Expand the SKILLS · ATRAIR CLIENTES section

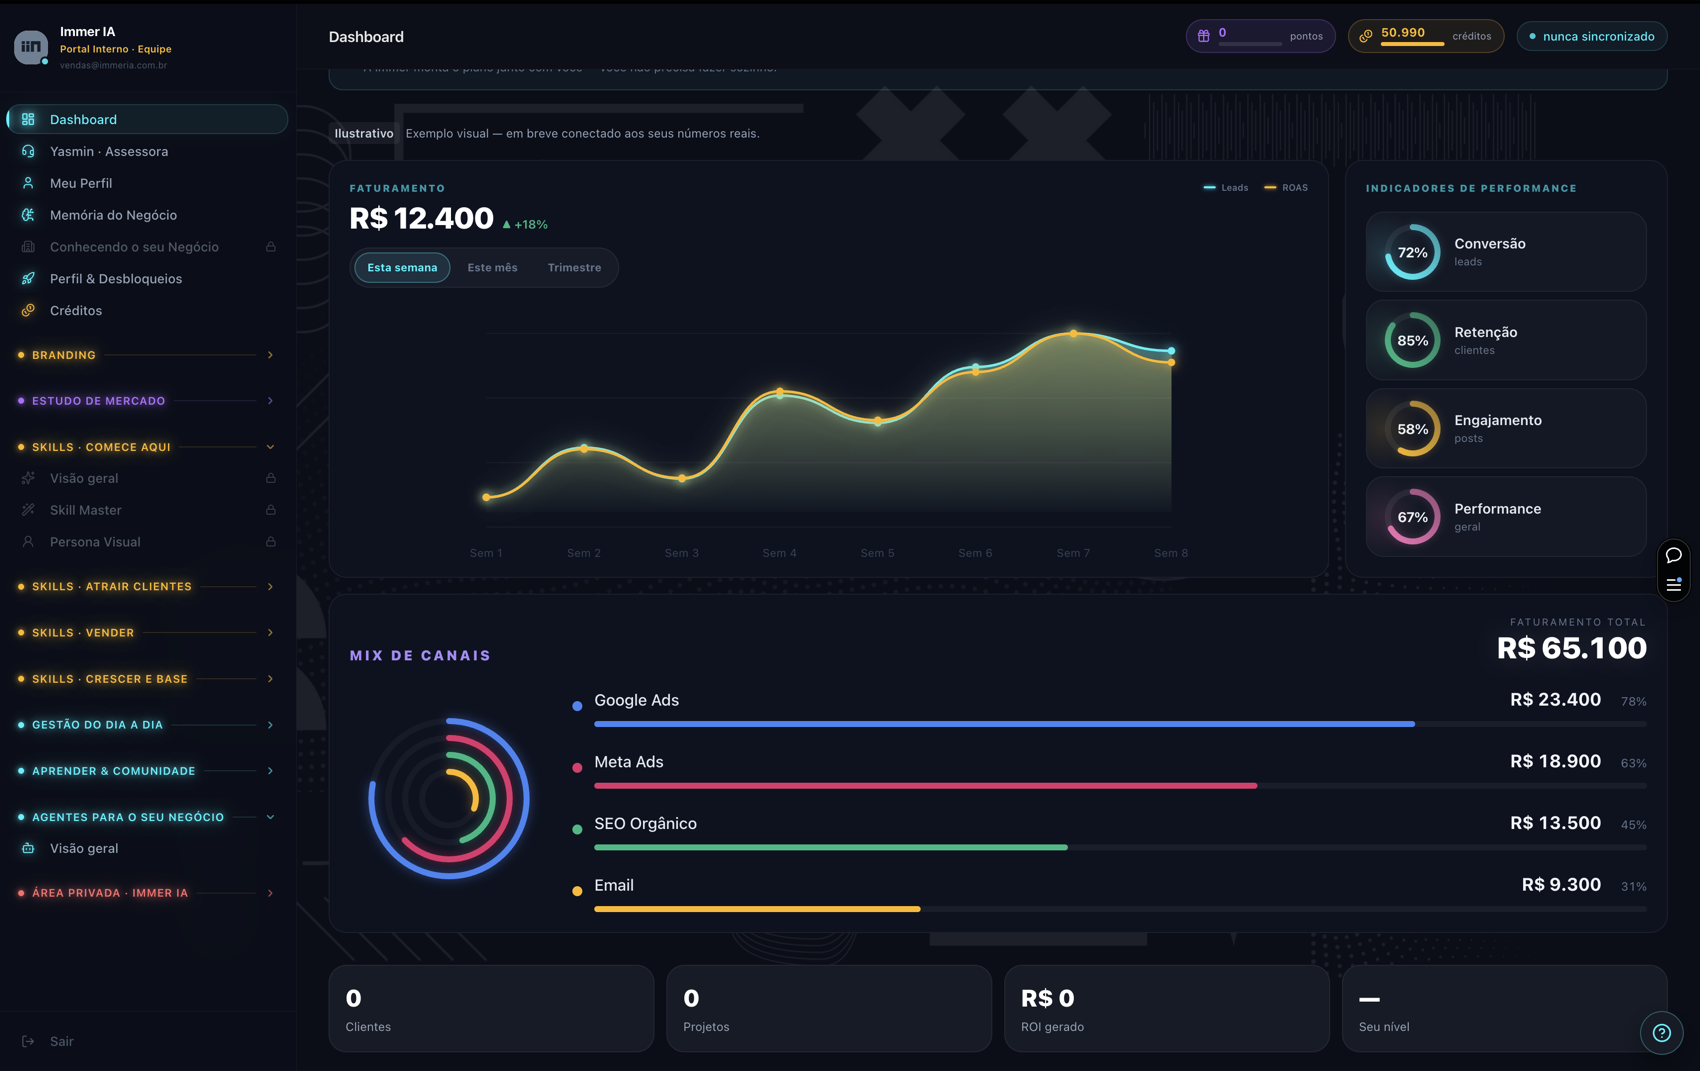tap(146, 587)
